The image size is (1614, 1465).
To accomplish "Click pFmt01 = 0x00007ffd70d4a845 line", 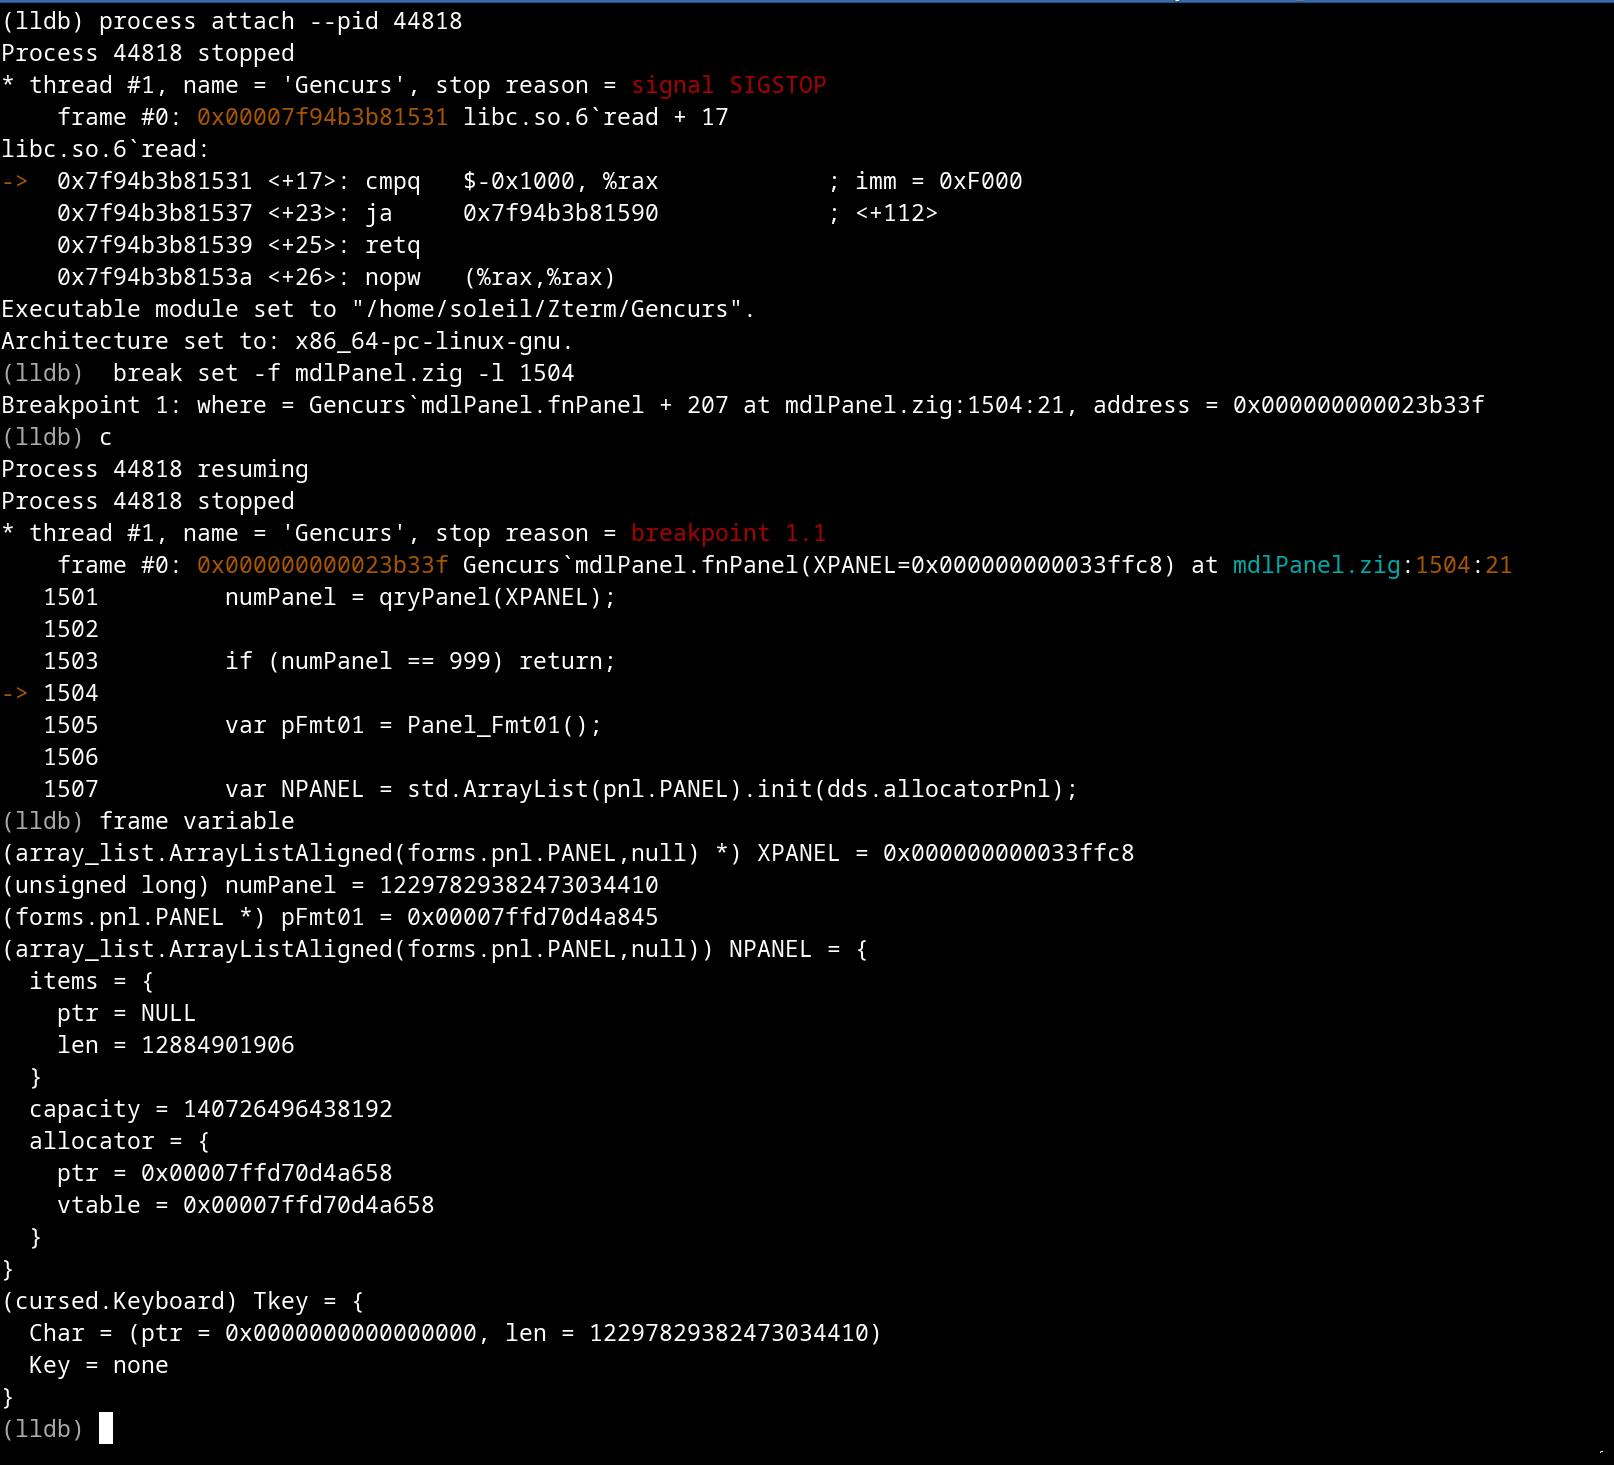I will pos(330,917).
